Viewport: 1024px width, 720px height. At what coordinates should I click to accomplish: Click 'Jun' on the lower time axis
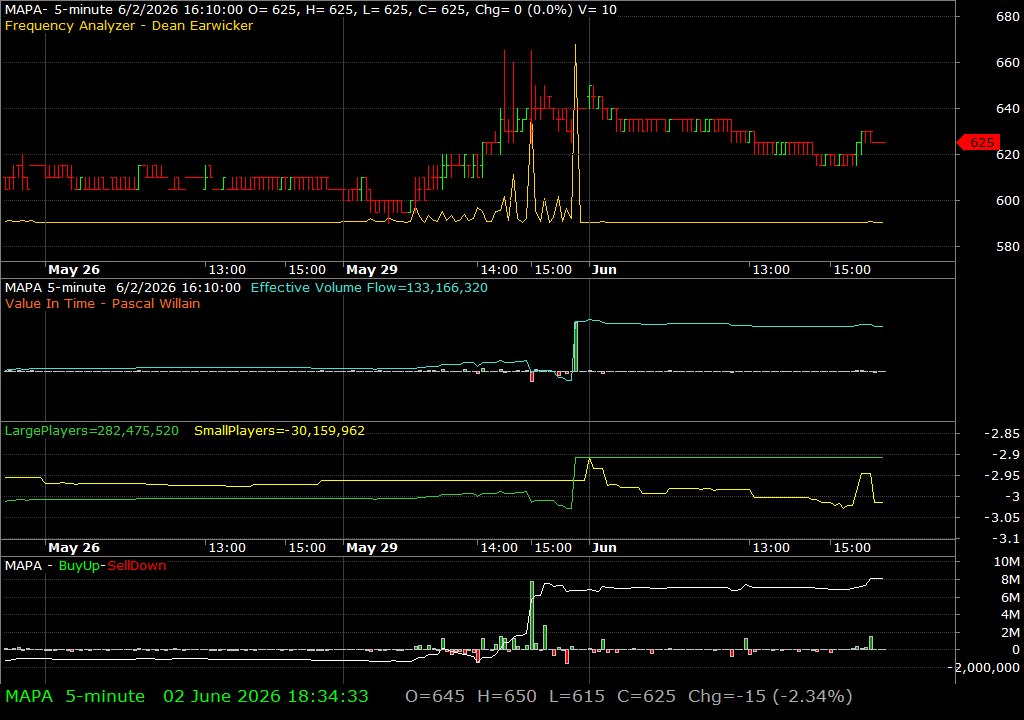(604, 548)
